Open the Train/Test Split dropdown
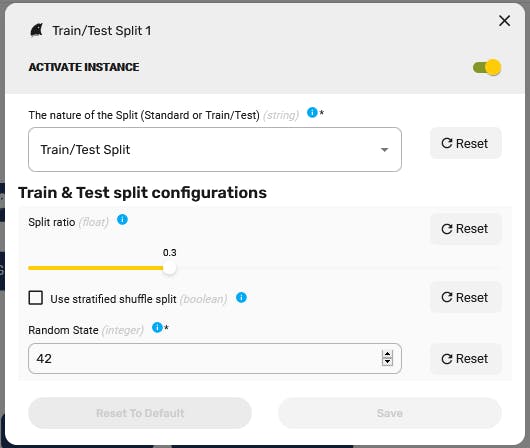Screen dimensions: 530x448 pos(215,149)
